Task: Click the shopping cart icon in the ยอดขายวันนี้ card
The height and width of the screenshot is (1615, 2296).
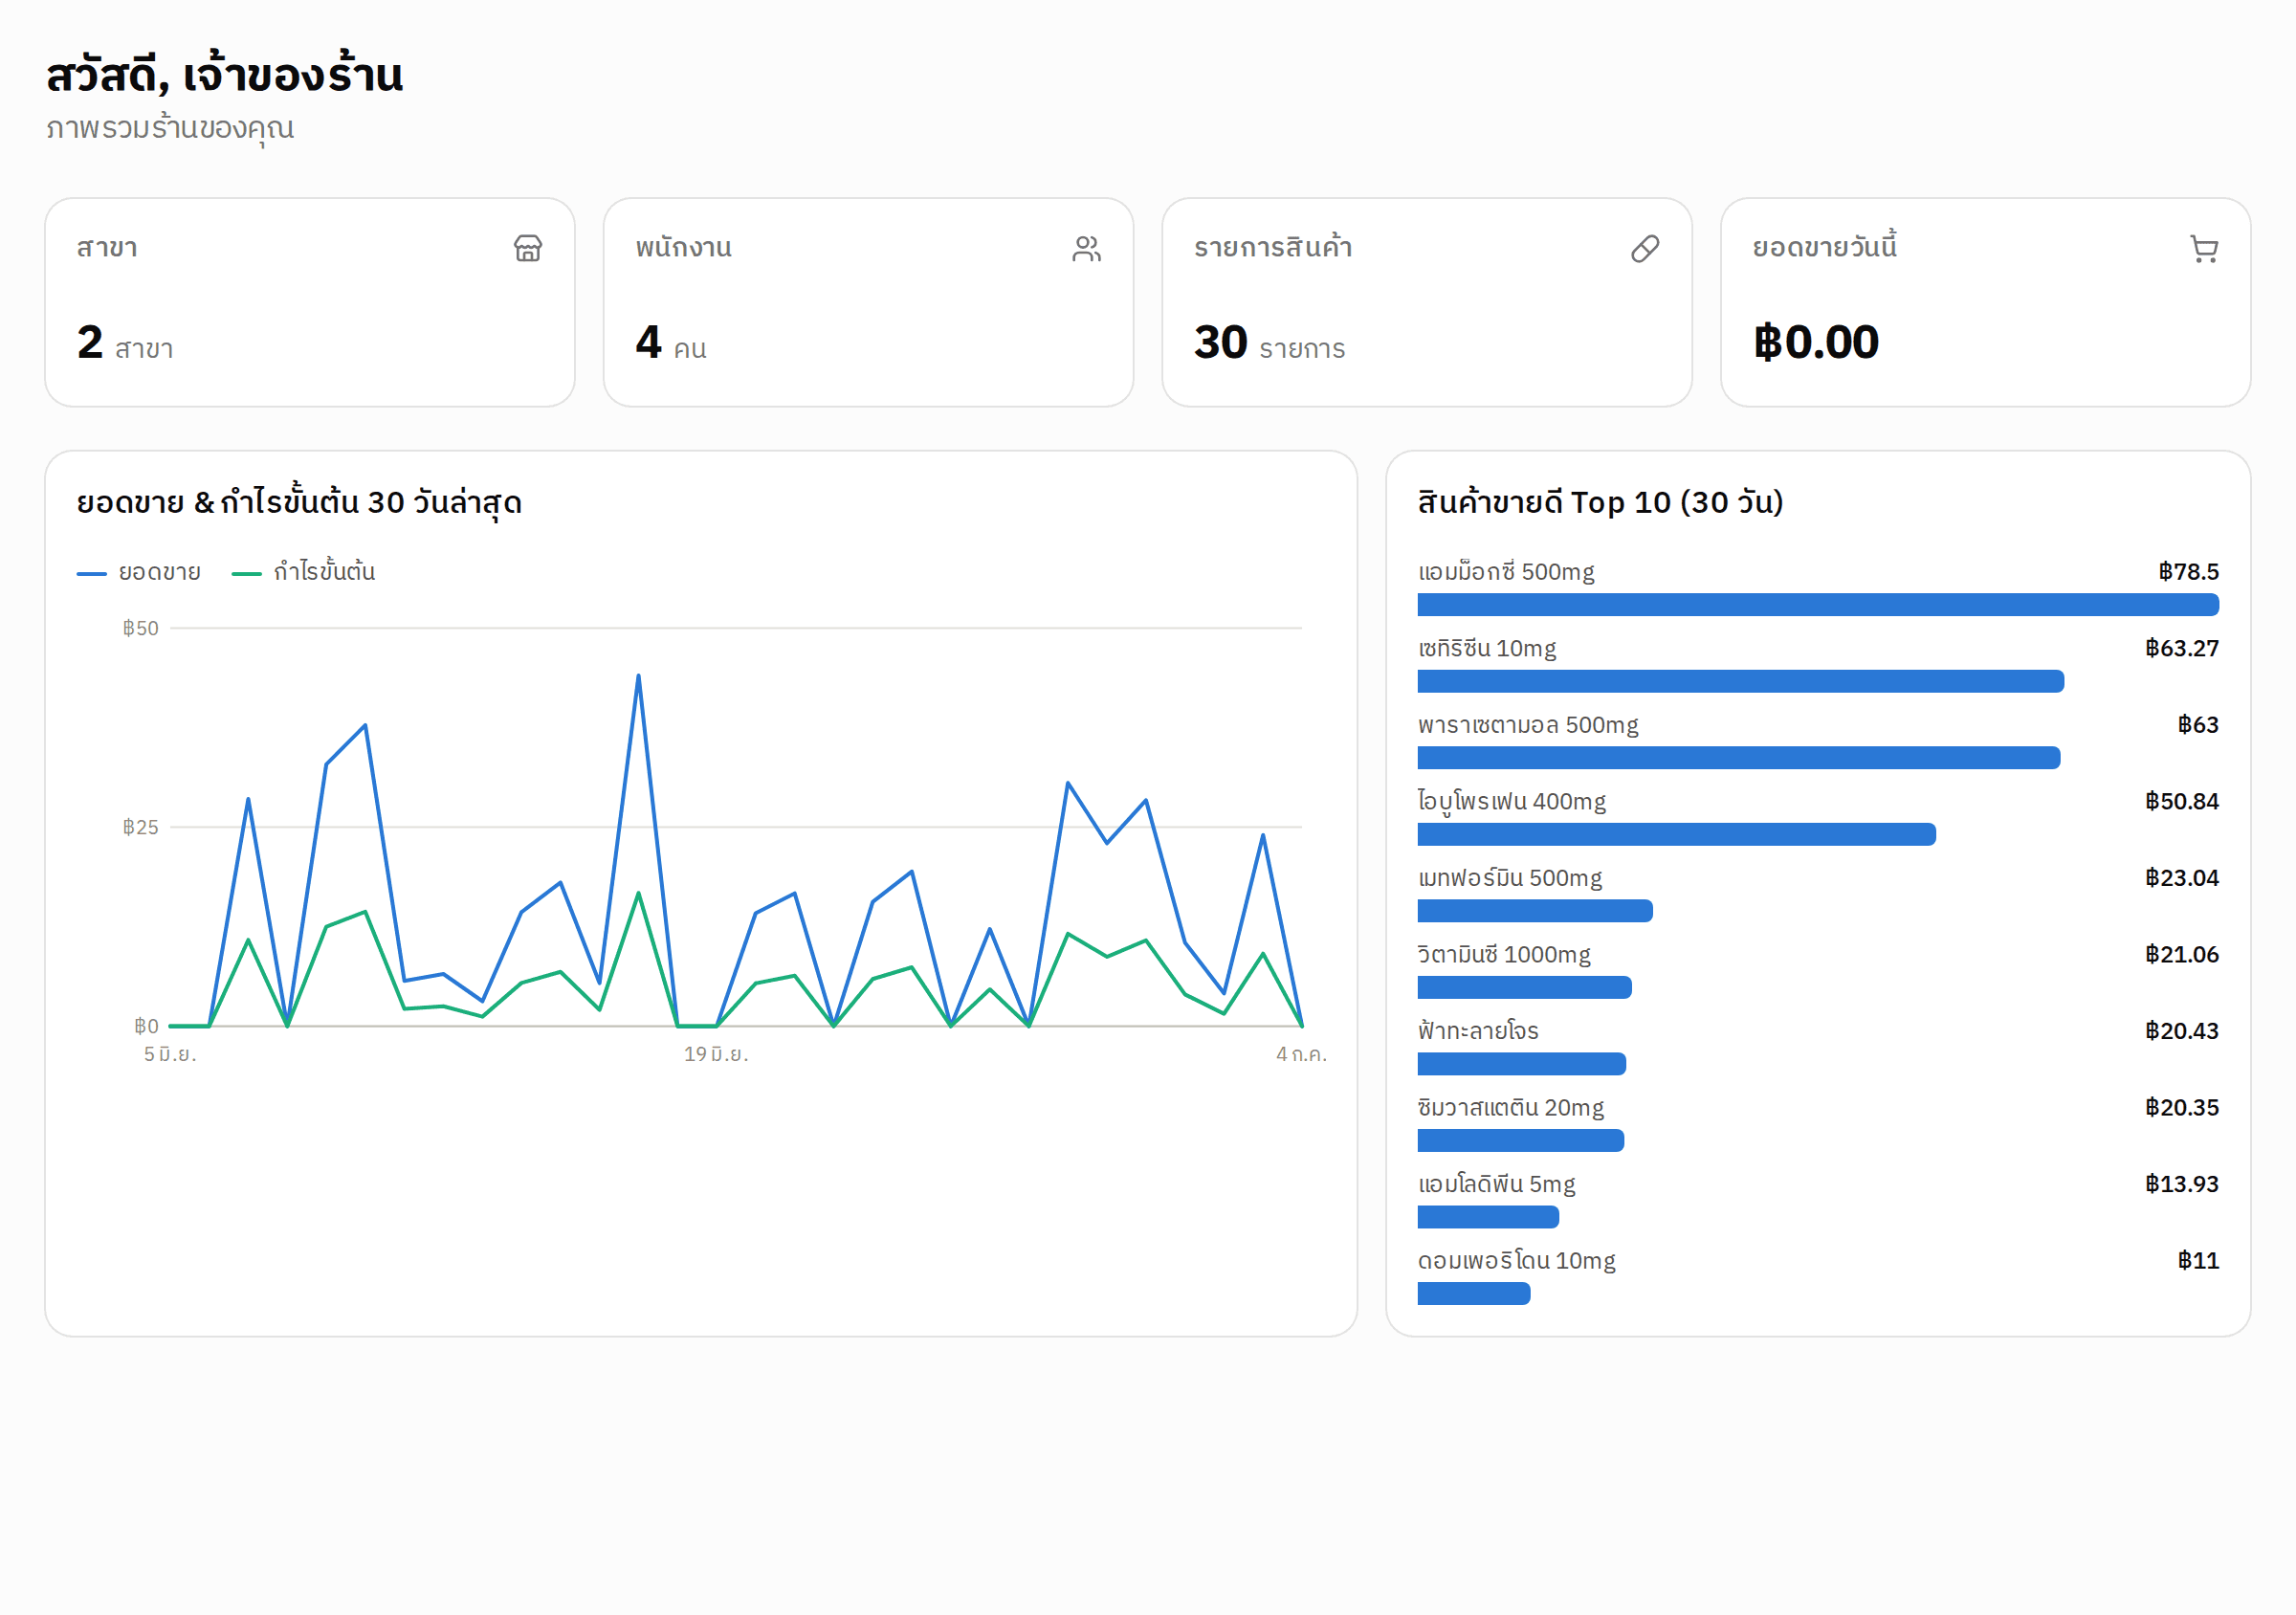Action: click(2204, 248)
